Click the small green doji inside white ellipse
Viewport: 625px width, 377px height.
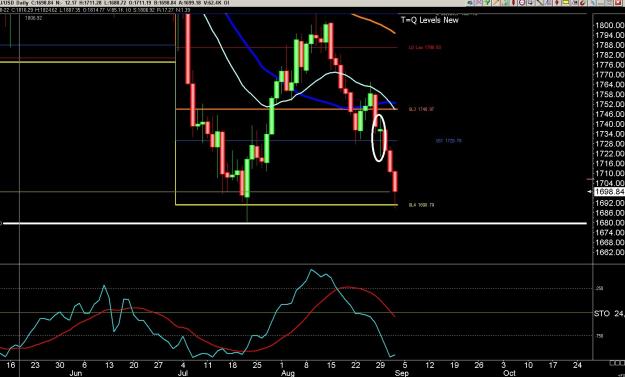381,130
